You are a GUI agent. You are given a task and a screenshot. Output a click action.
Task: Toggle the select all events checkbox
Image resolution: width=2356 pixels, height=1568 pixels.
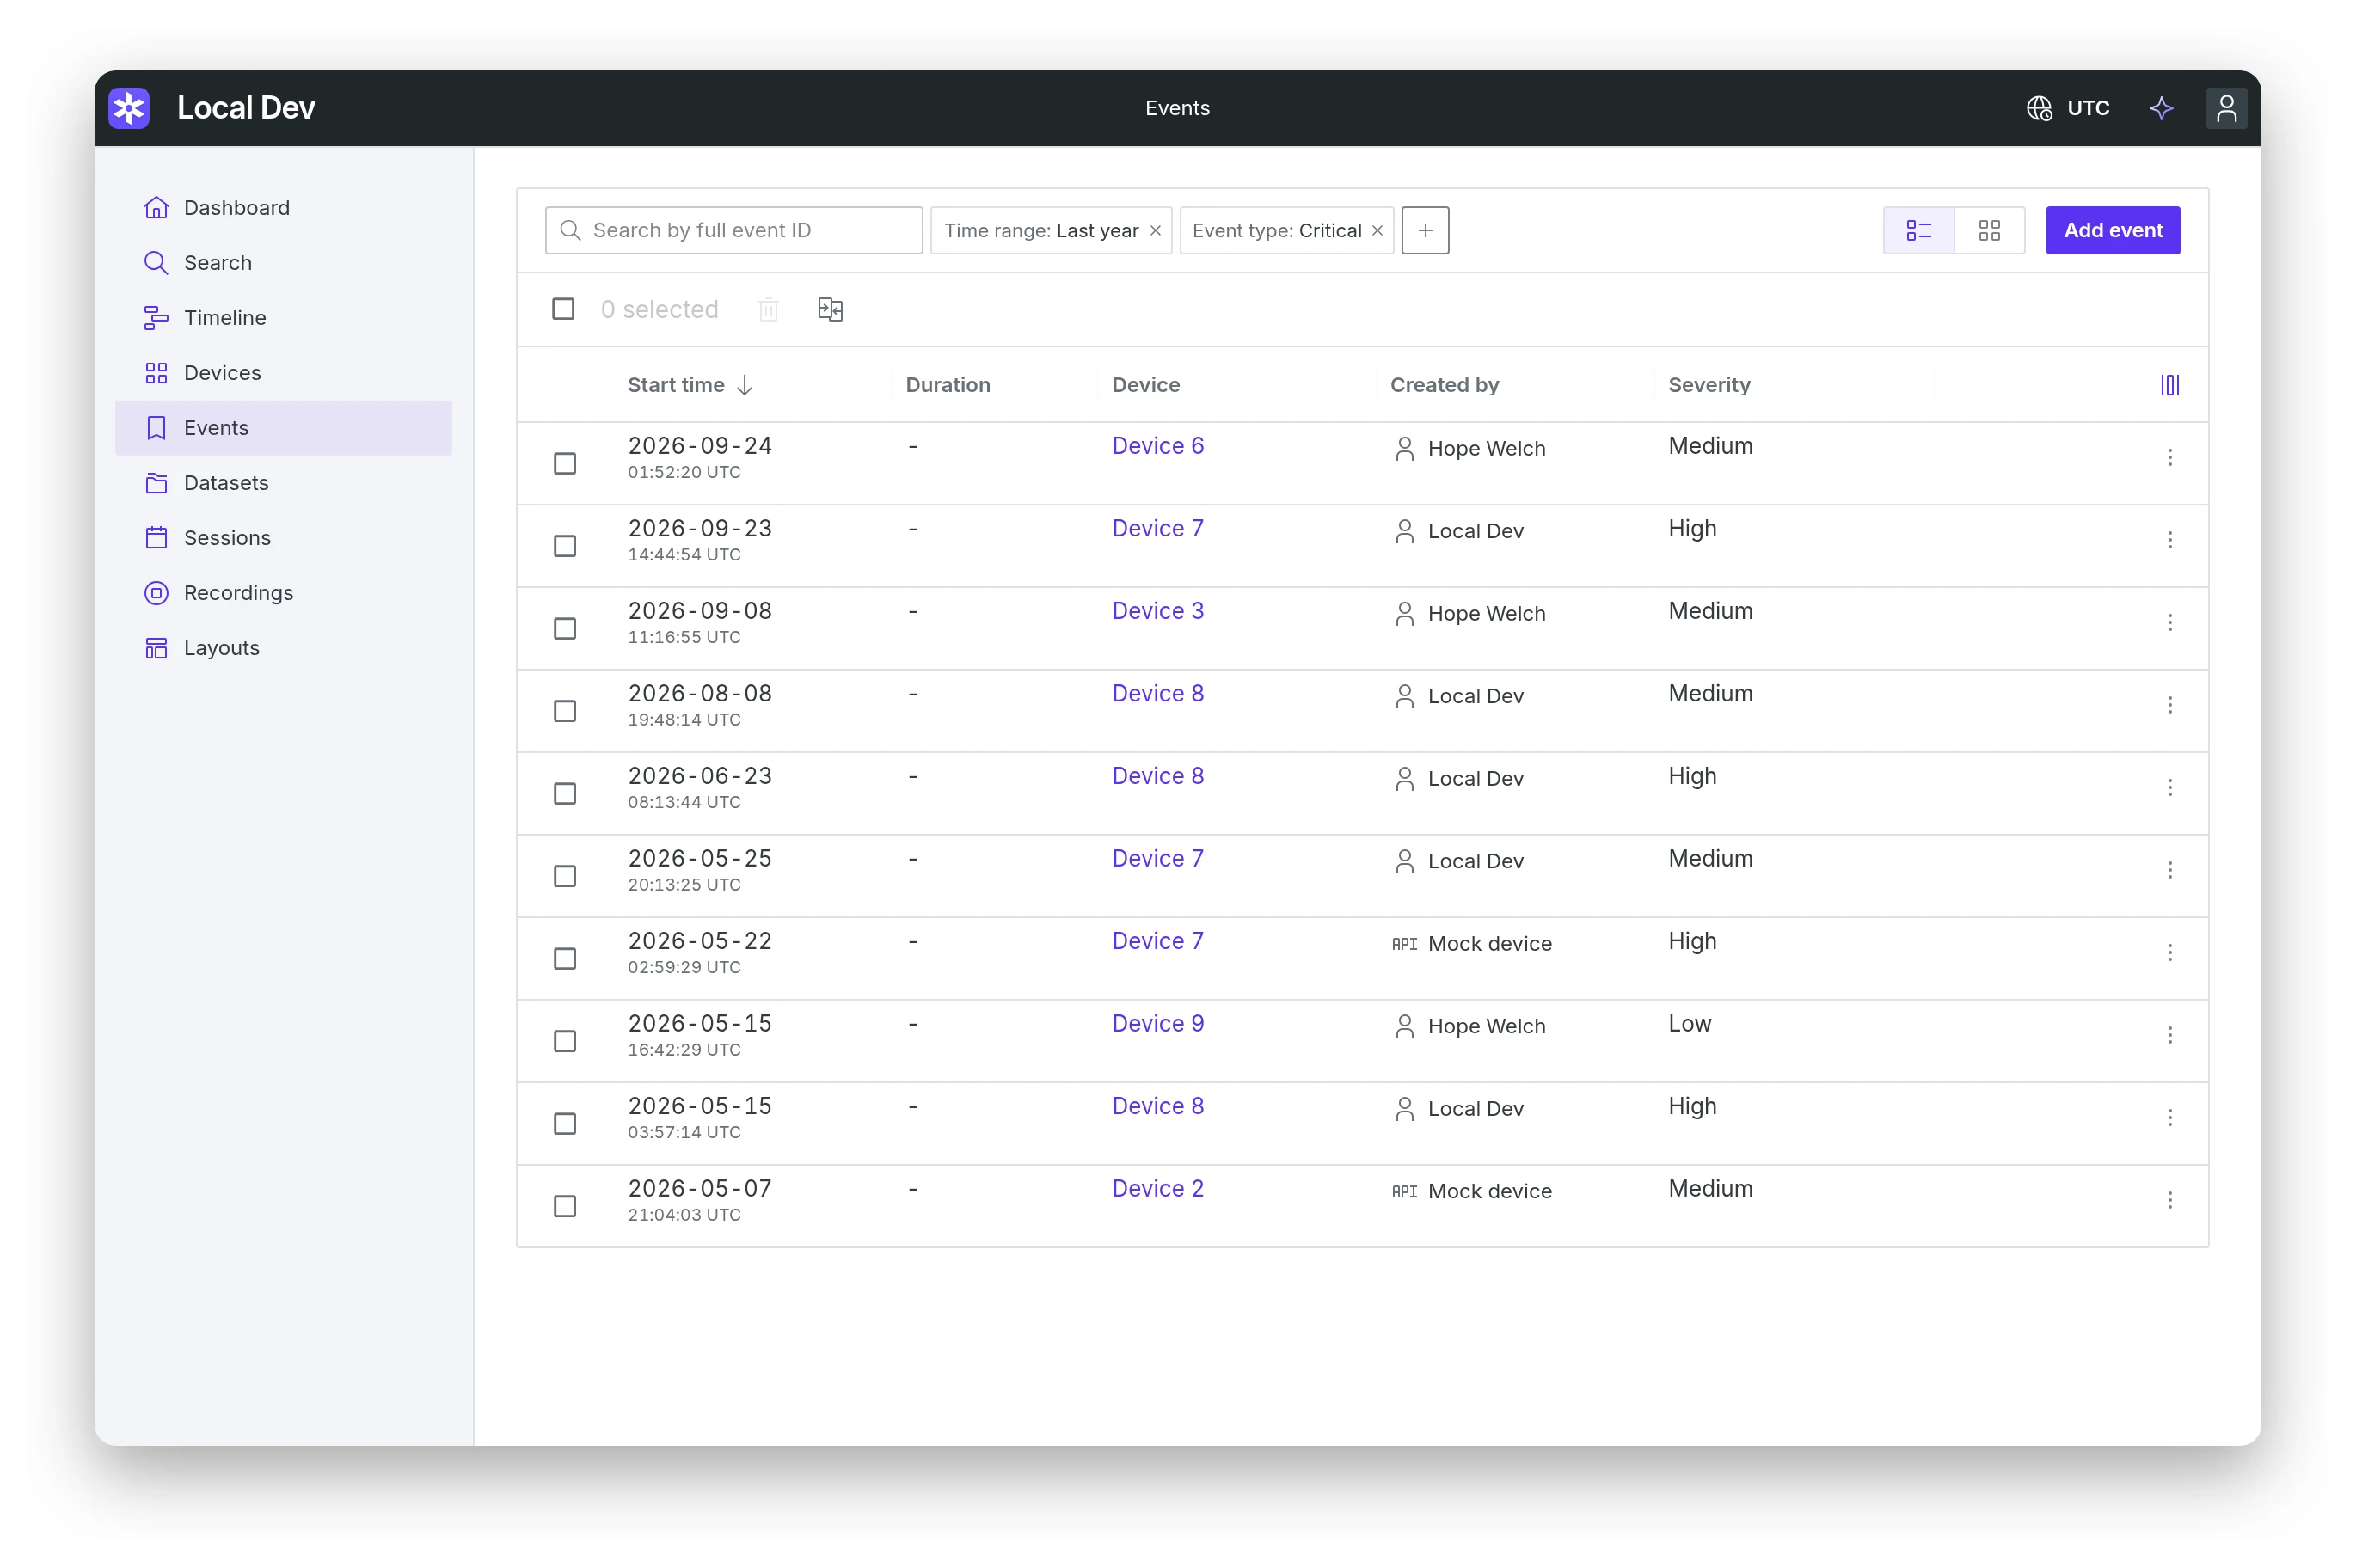[563, 309]
